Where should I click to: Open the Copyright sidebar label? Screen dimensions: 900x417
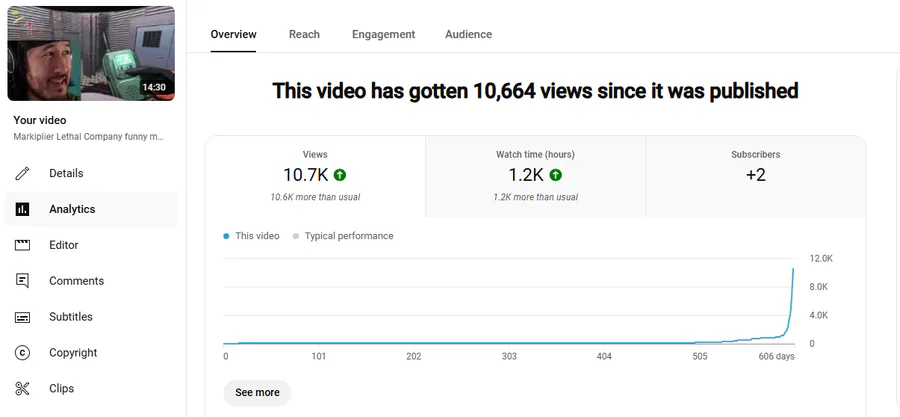pyautogui.click(x=73, y=353)
